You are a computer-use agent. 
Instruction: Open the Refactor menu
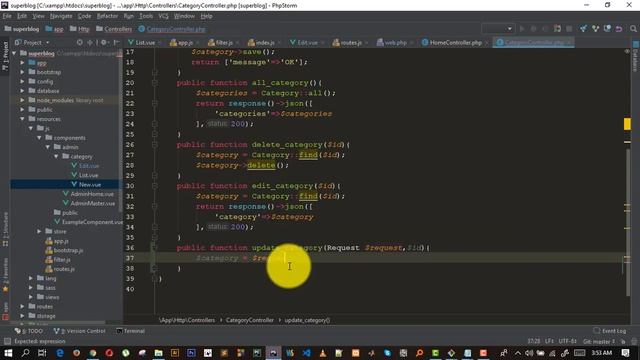coord(107,16)
